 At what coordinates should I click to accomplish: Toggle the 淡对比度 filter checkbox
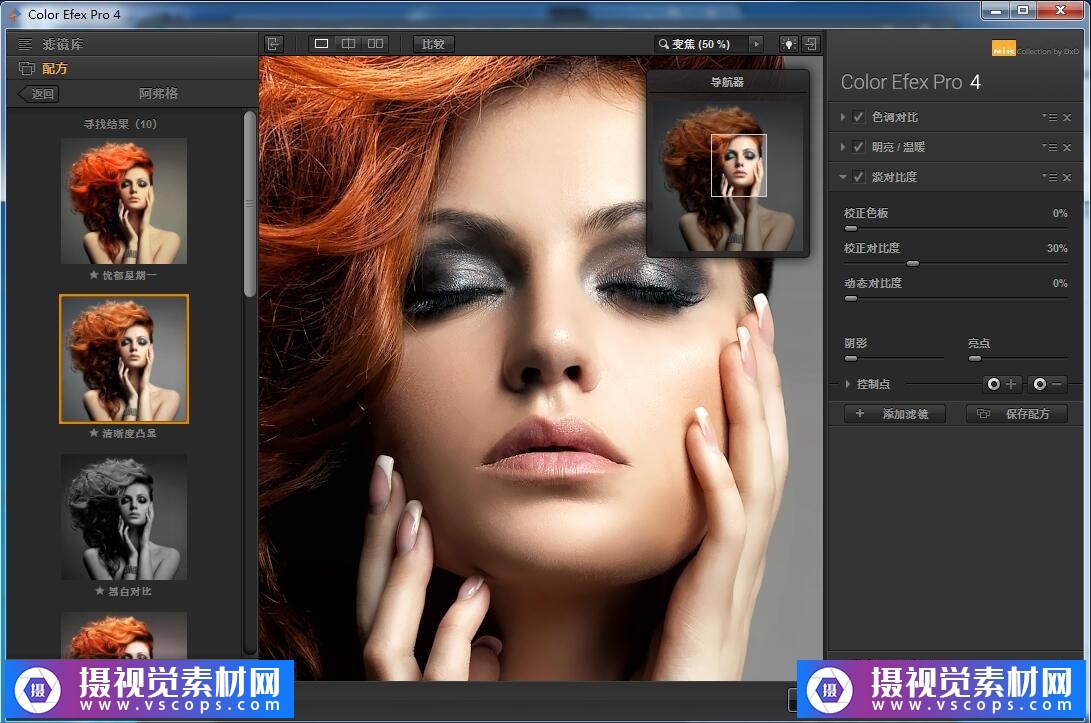point(858,177)
